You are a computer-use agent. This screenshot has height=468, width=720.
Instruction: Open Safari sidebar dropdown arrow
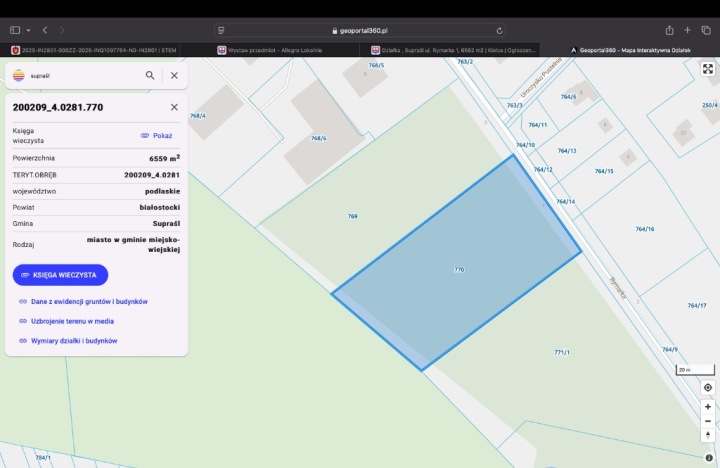coord(28,30)
